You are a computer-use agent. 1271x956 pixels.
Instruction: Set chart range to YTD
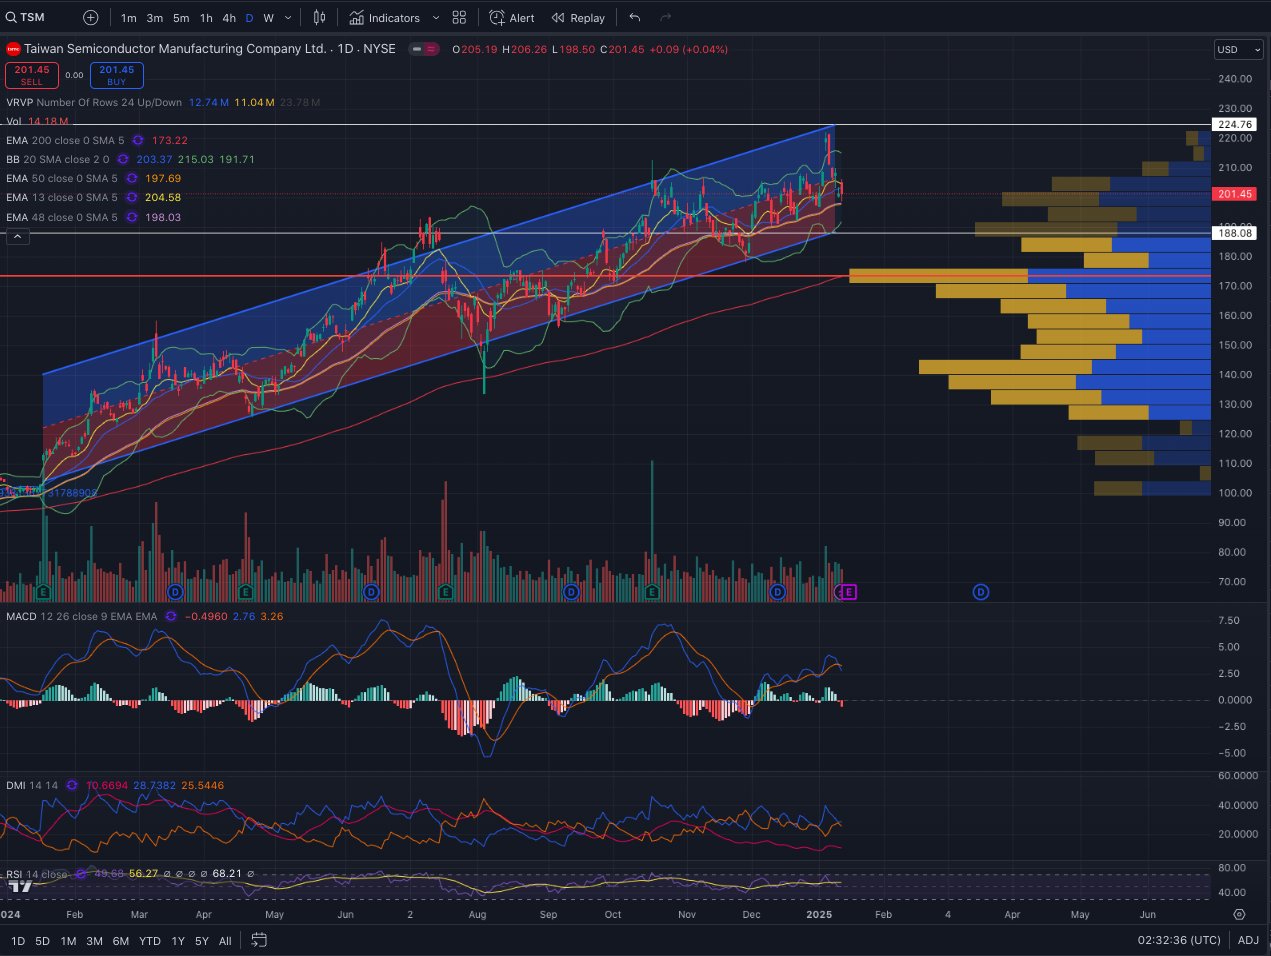tap(150, 940)
